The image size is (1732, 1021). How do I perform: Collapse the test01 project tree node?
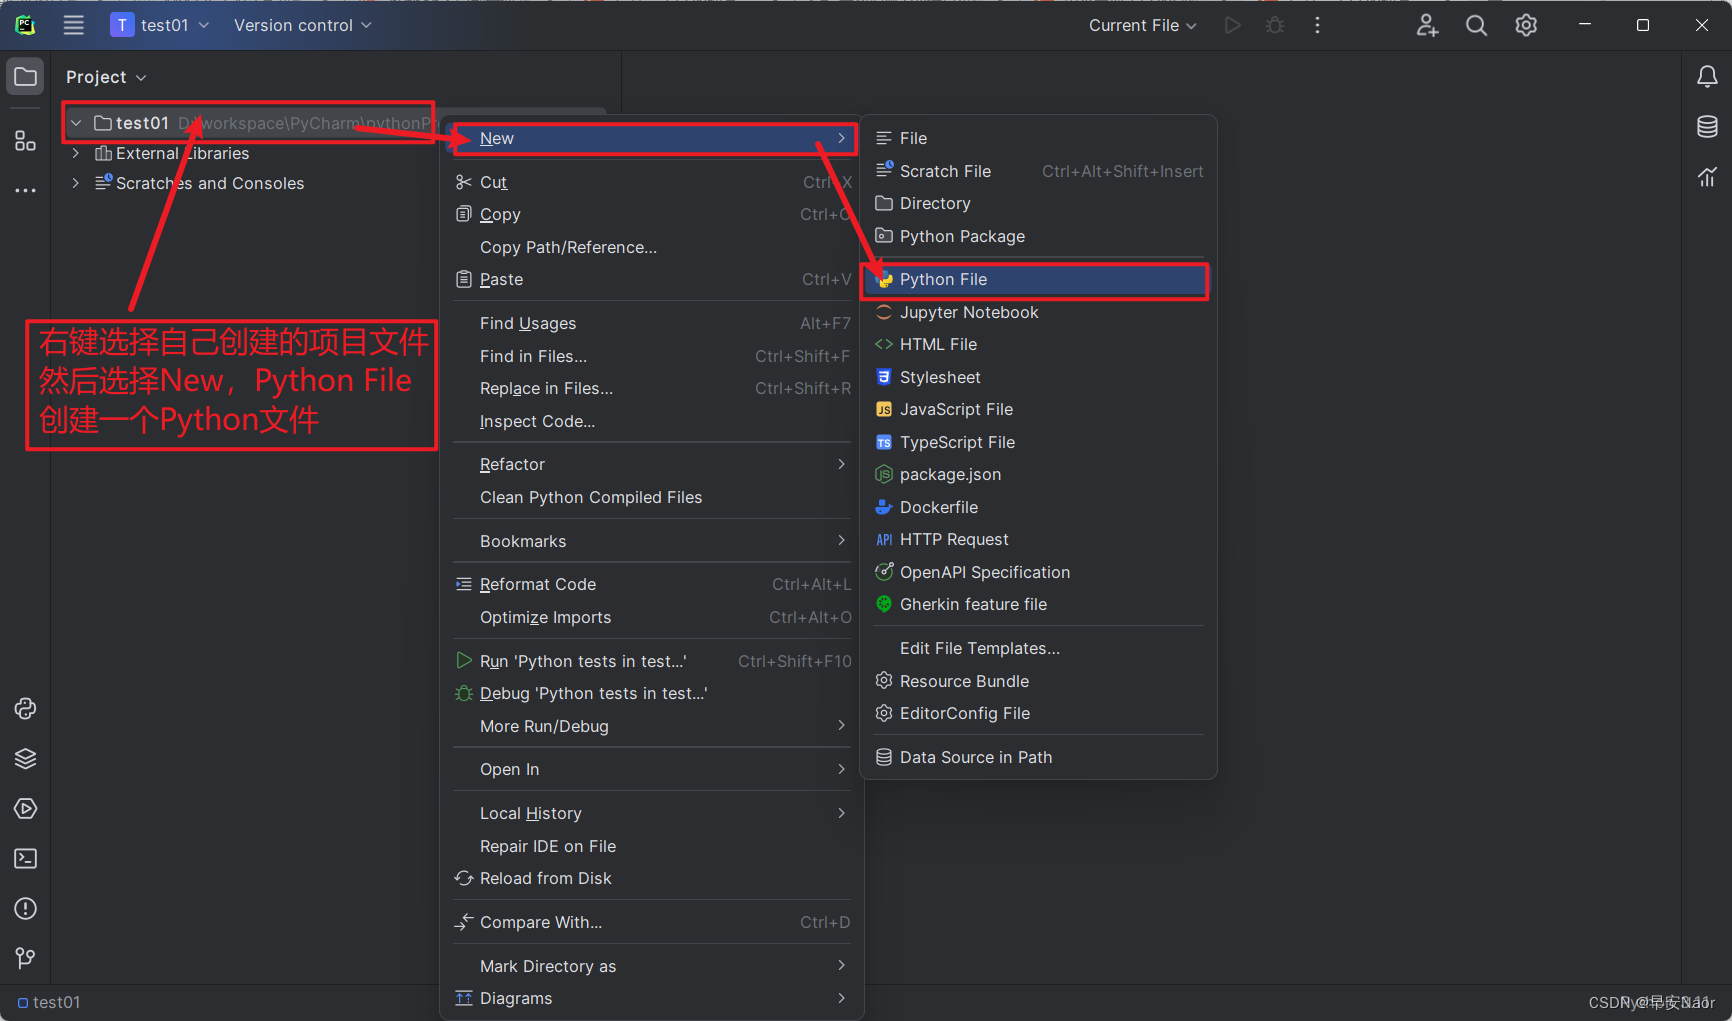click(x=76, y=123)
